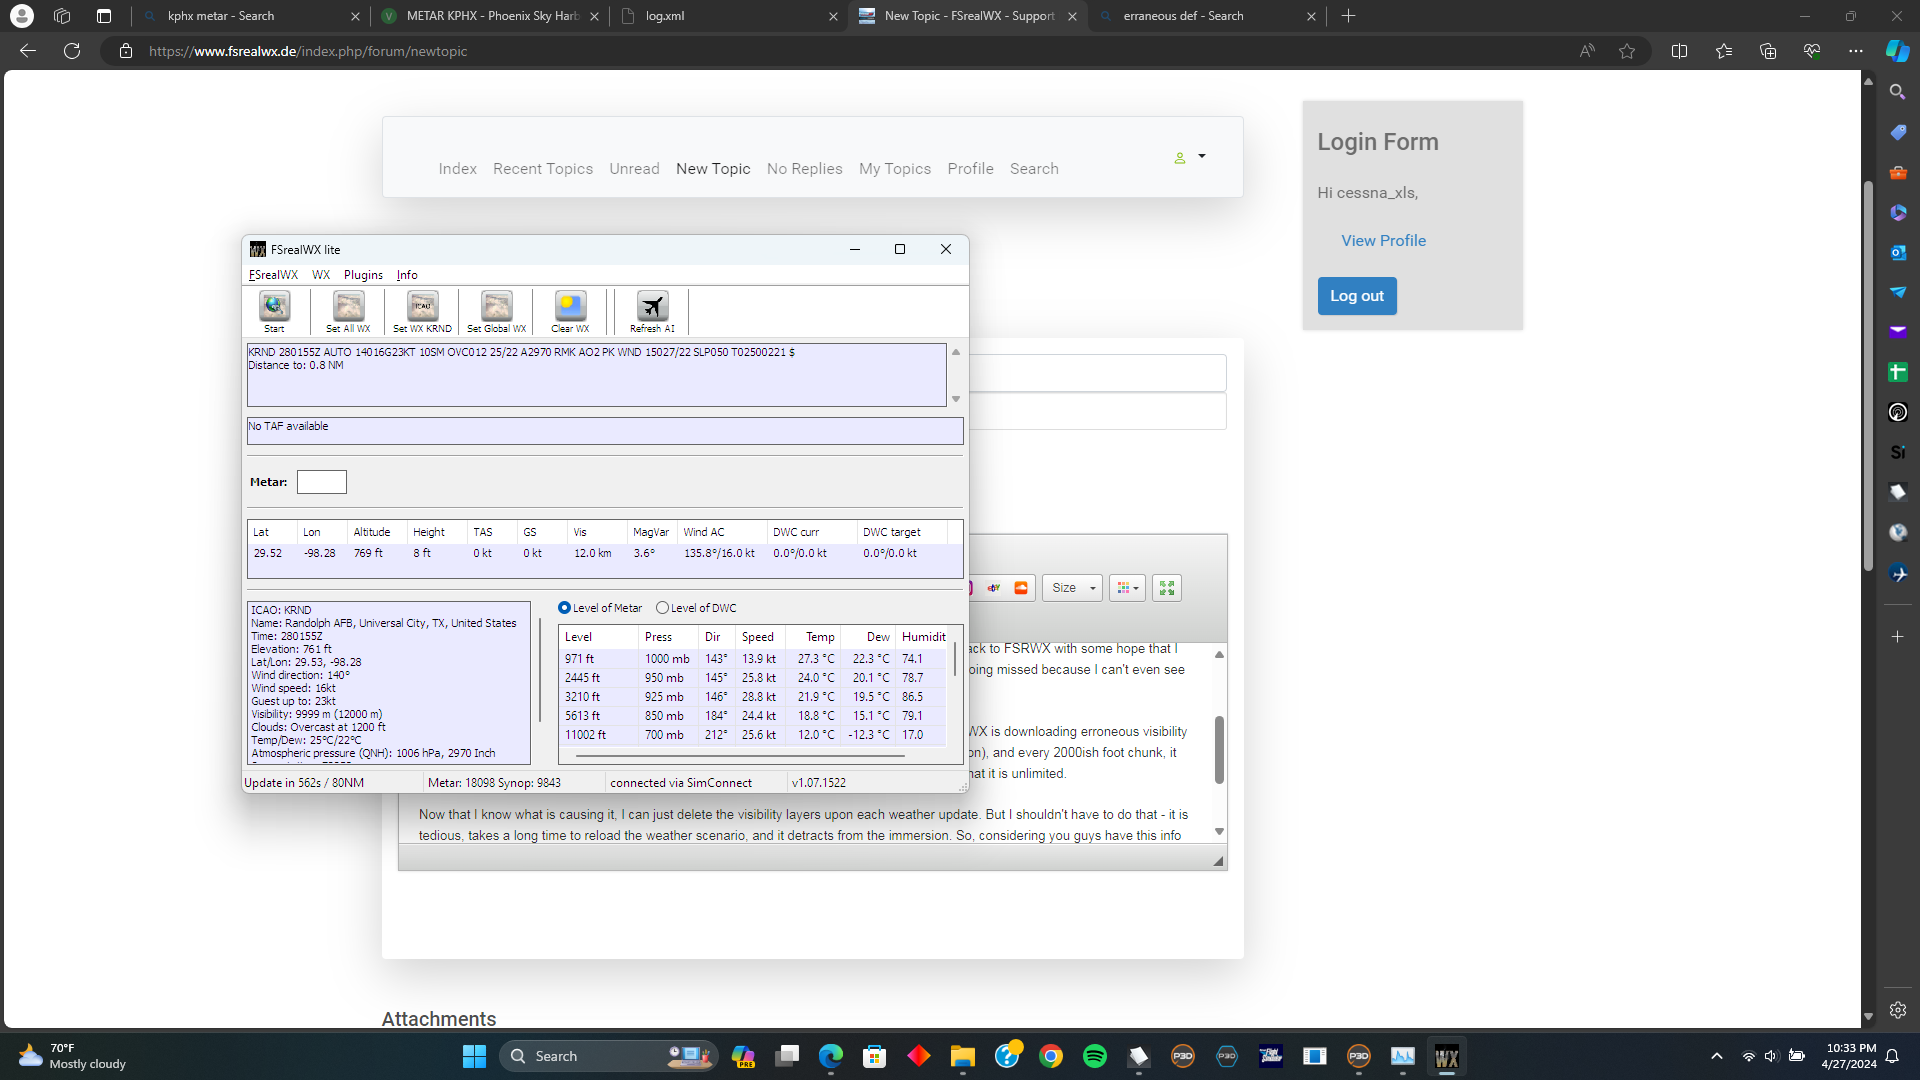This screenshot has width=1920, height=1080.
Task: Click the Metar input field
Action: point(322,482)
